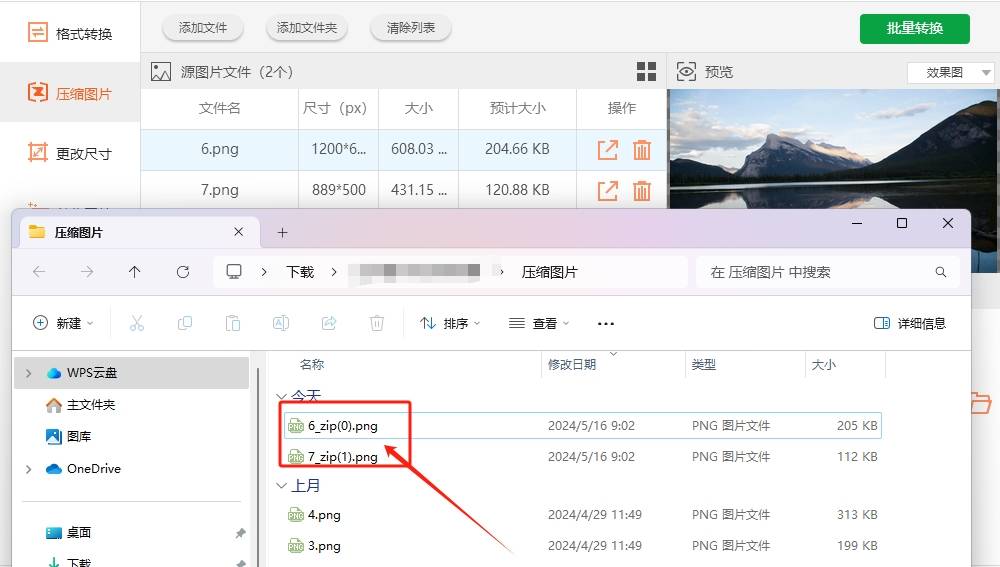This screenshot has height=567, width=1000.
Task: Click the preview eye icon next to 预览
Action: point(686,71)
